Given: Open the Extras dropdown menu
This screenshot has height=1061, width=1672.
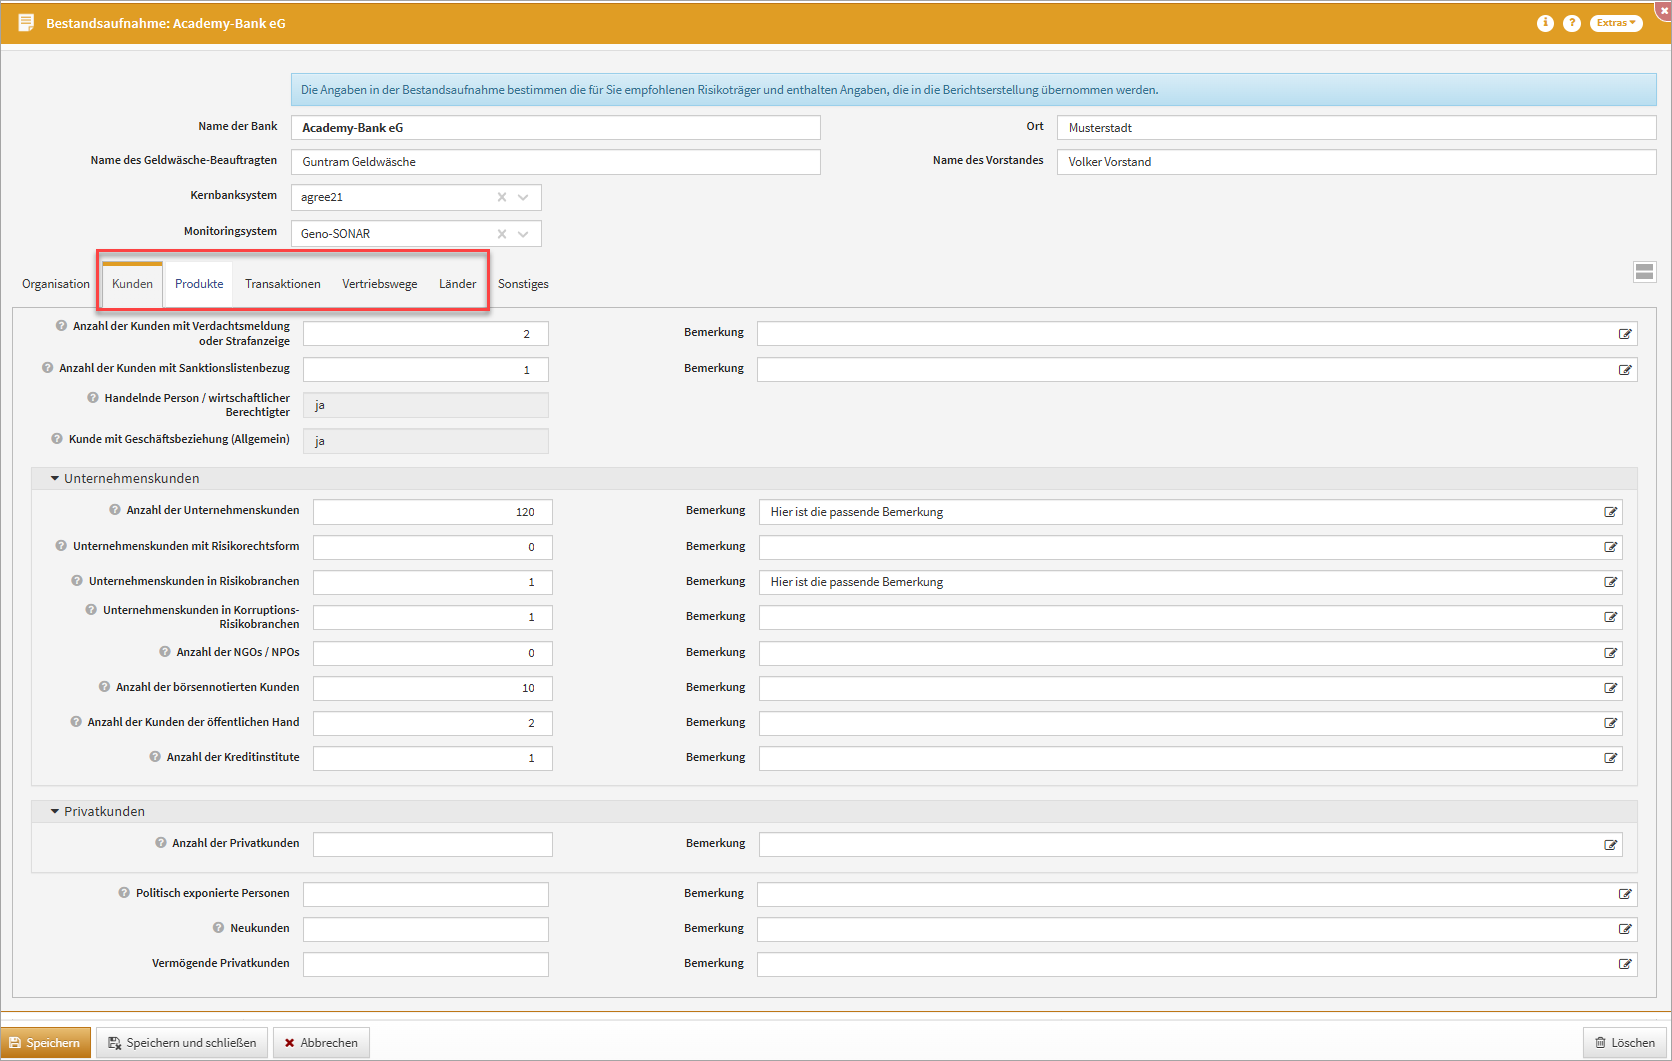Looking at the screenshot, I should click(x=1615, y=23).
